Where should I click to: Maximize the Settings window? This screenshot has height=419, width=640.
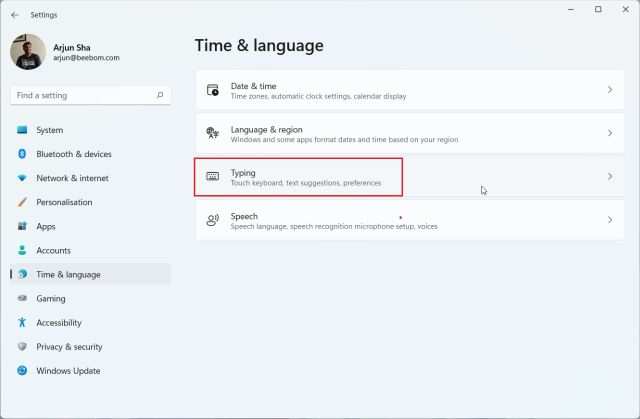pyautogui.click(x=598, y=9)
